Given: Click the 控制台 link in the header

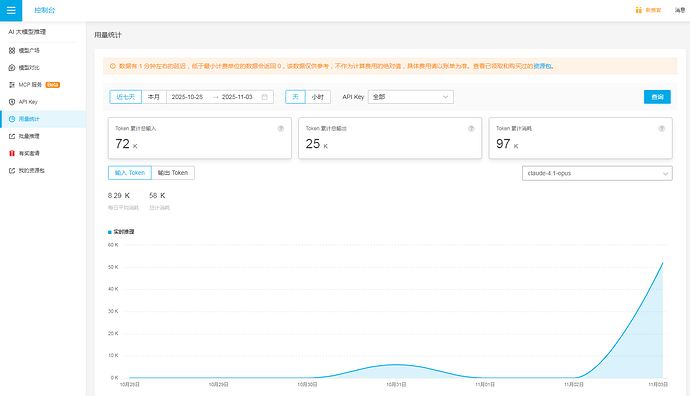Looking at the screenshot, I should tap(44, 10).
